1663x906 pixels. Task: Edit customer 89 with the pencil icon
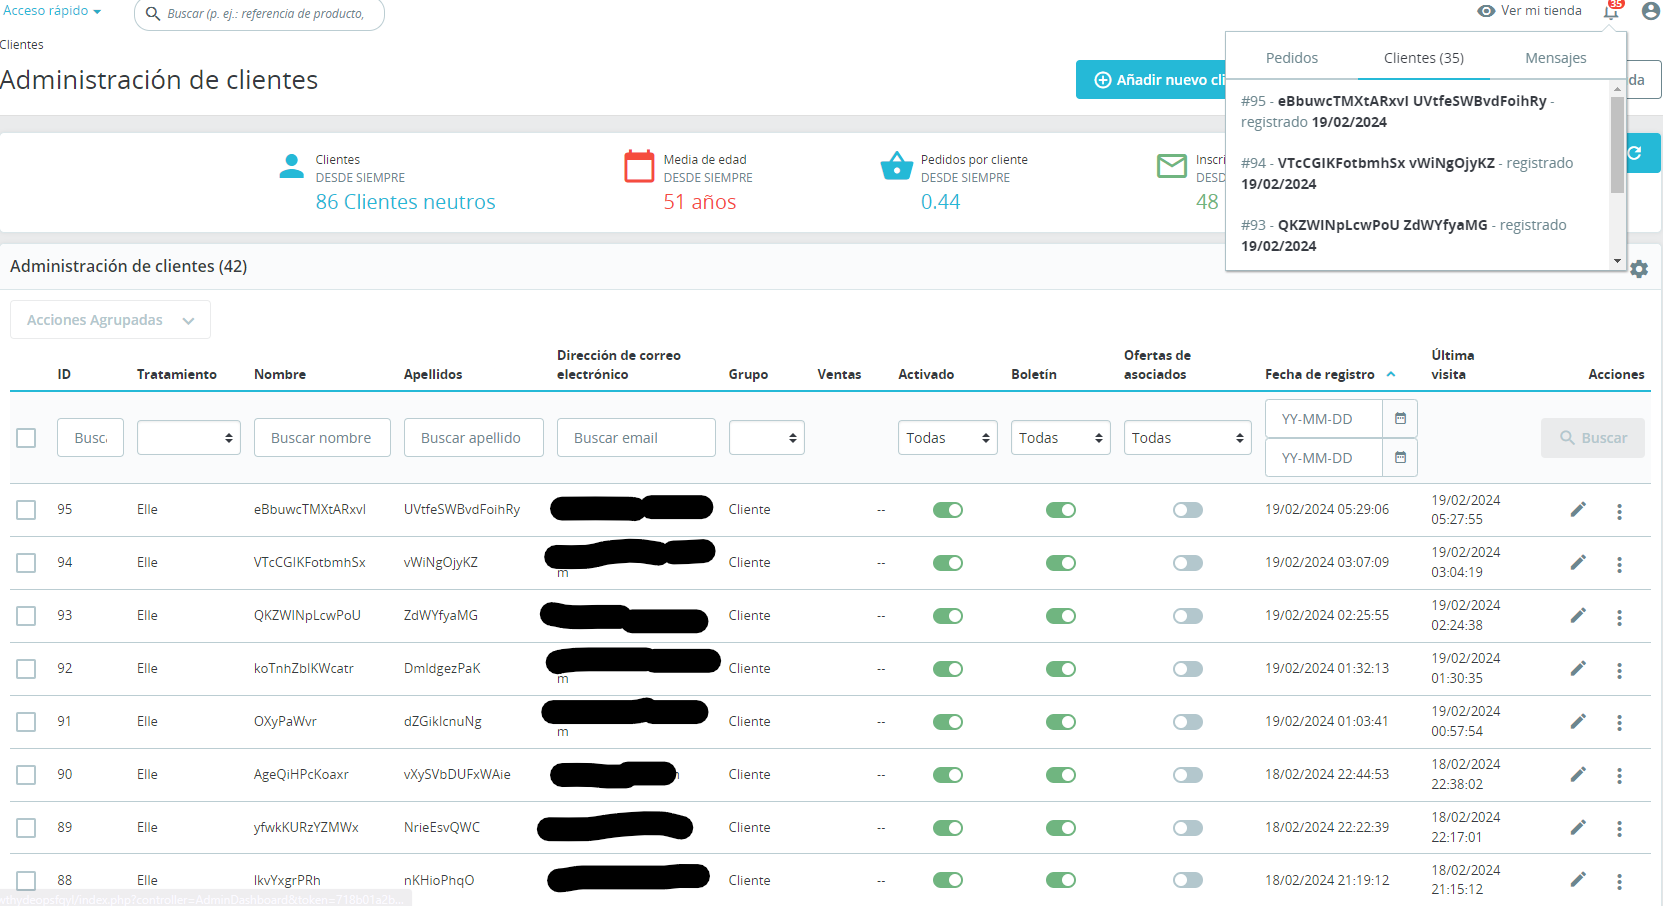(x=1578, y=828)
